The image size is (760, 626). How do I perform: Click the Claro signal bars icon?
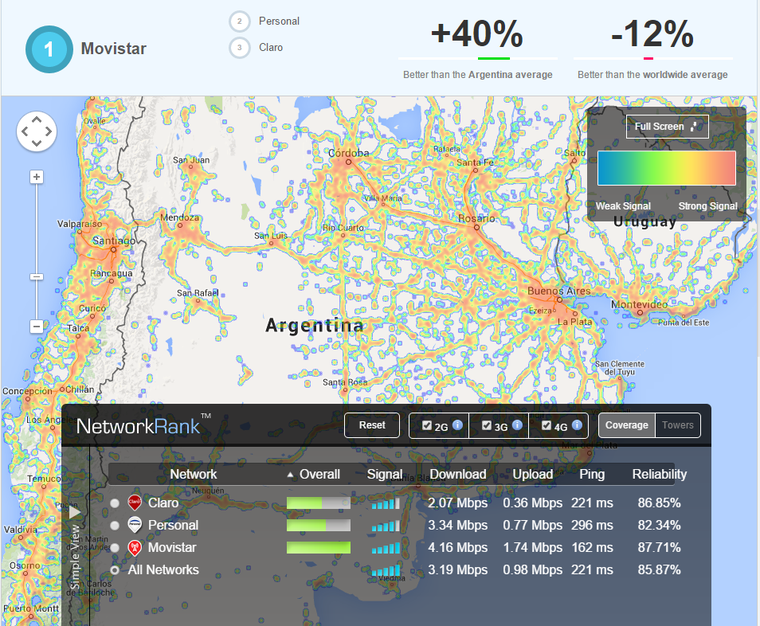coord(386,503)
